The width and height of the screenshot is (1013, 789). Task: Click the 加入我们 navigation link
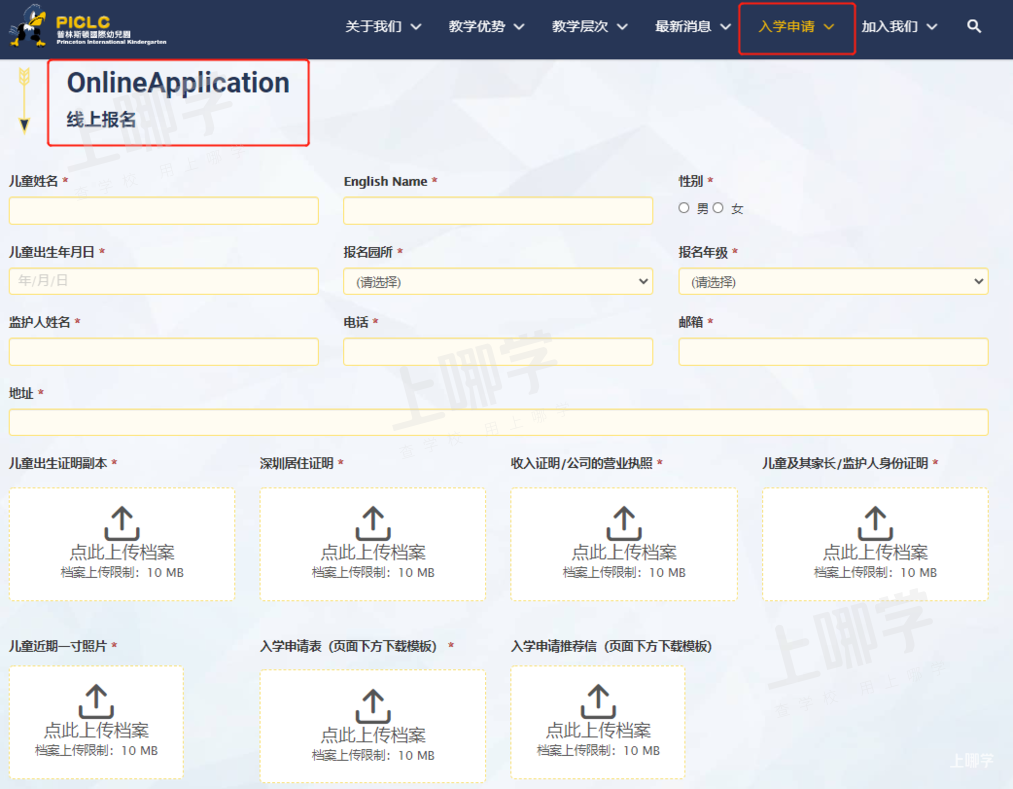pos(899,27)
